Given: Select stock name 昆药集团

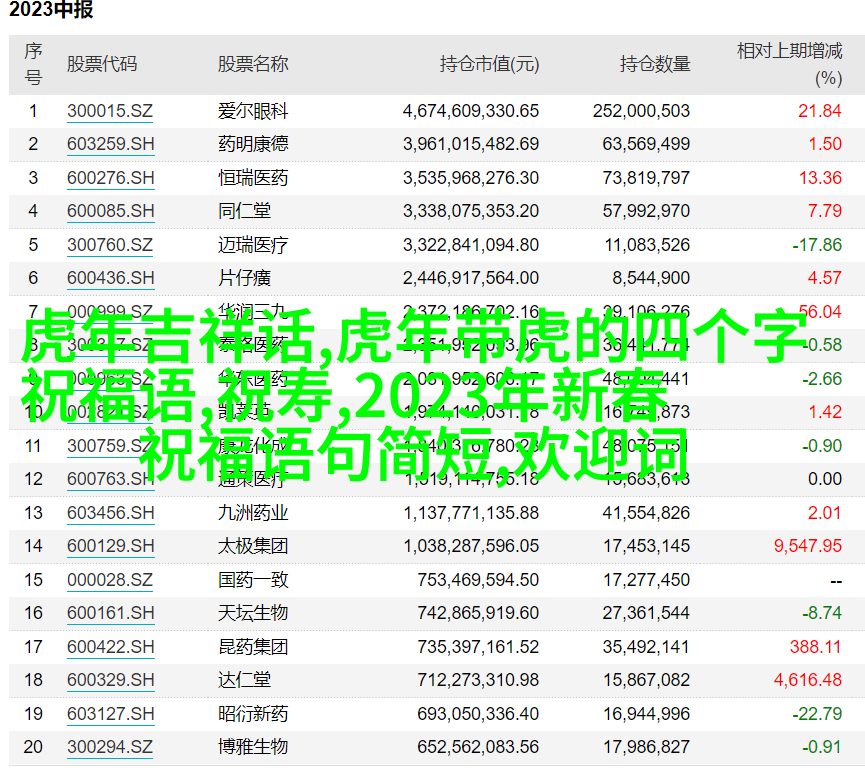Looking at the screenshot, I should coord(253,647).
